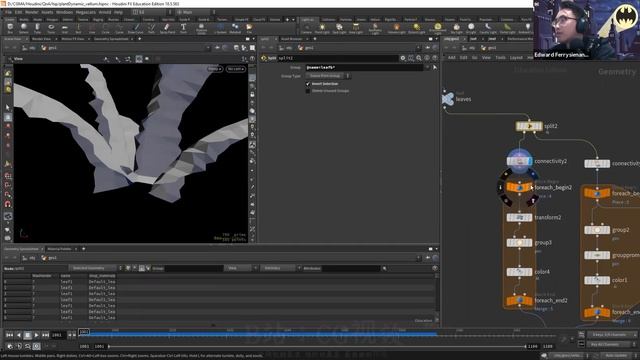The image size is (640, 360).
Task: Toggle the Delete Unused Groups checkbox
Action: point(308,91)
